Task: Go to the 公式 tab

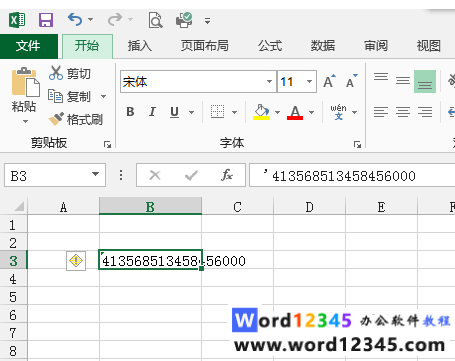Action: 270,46
